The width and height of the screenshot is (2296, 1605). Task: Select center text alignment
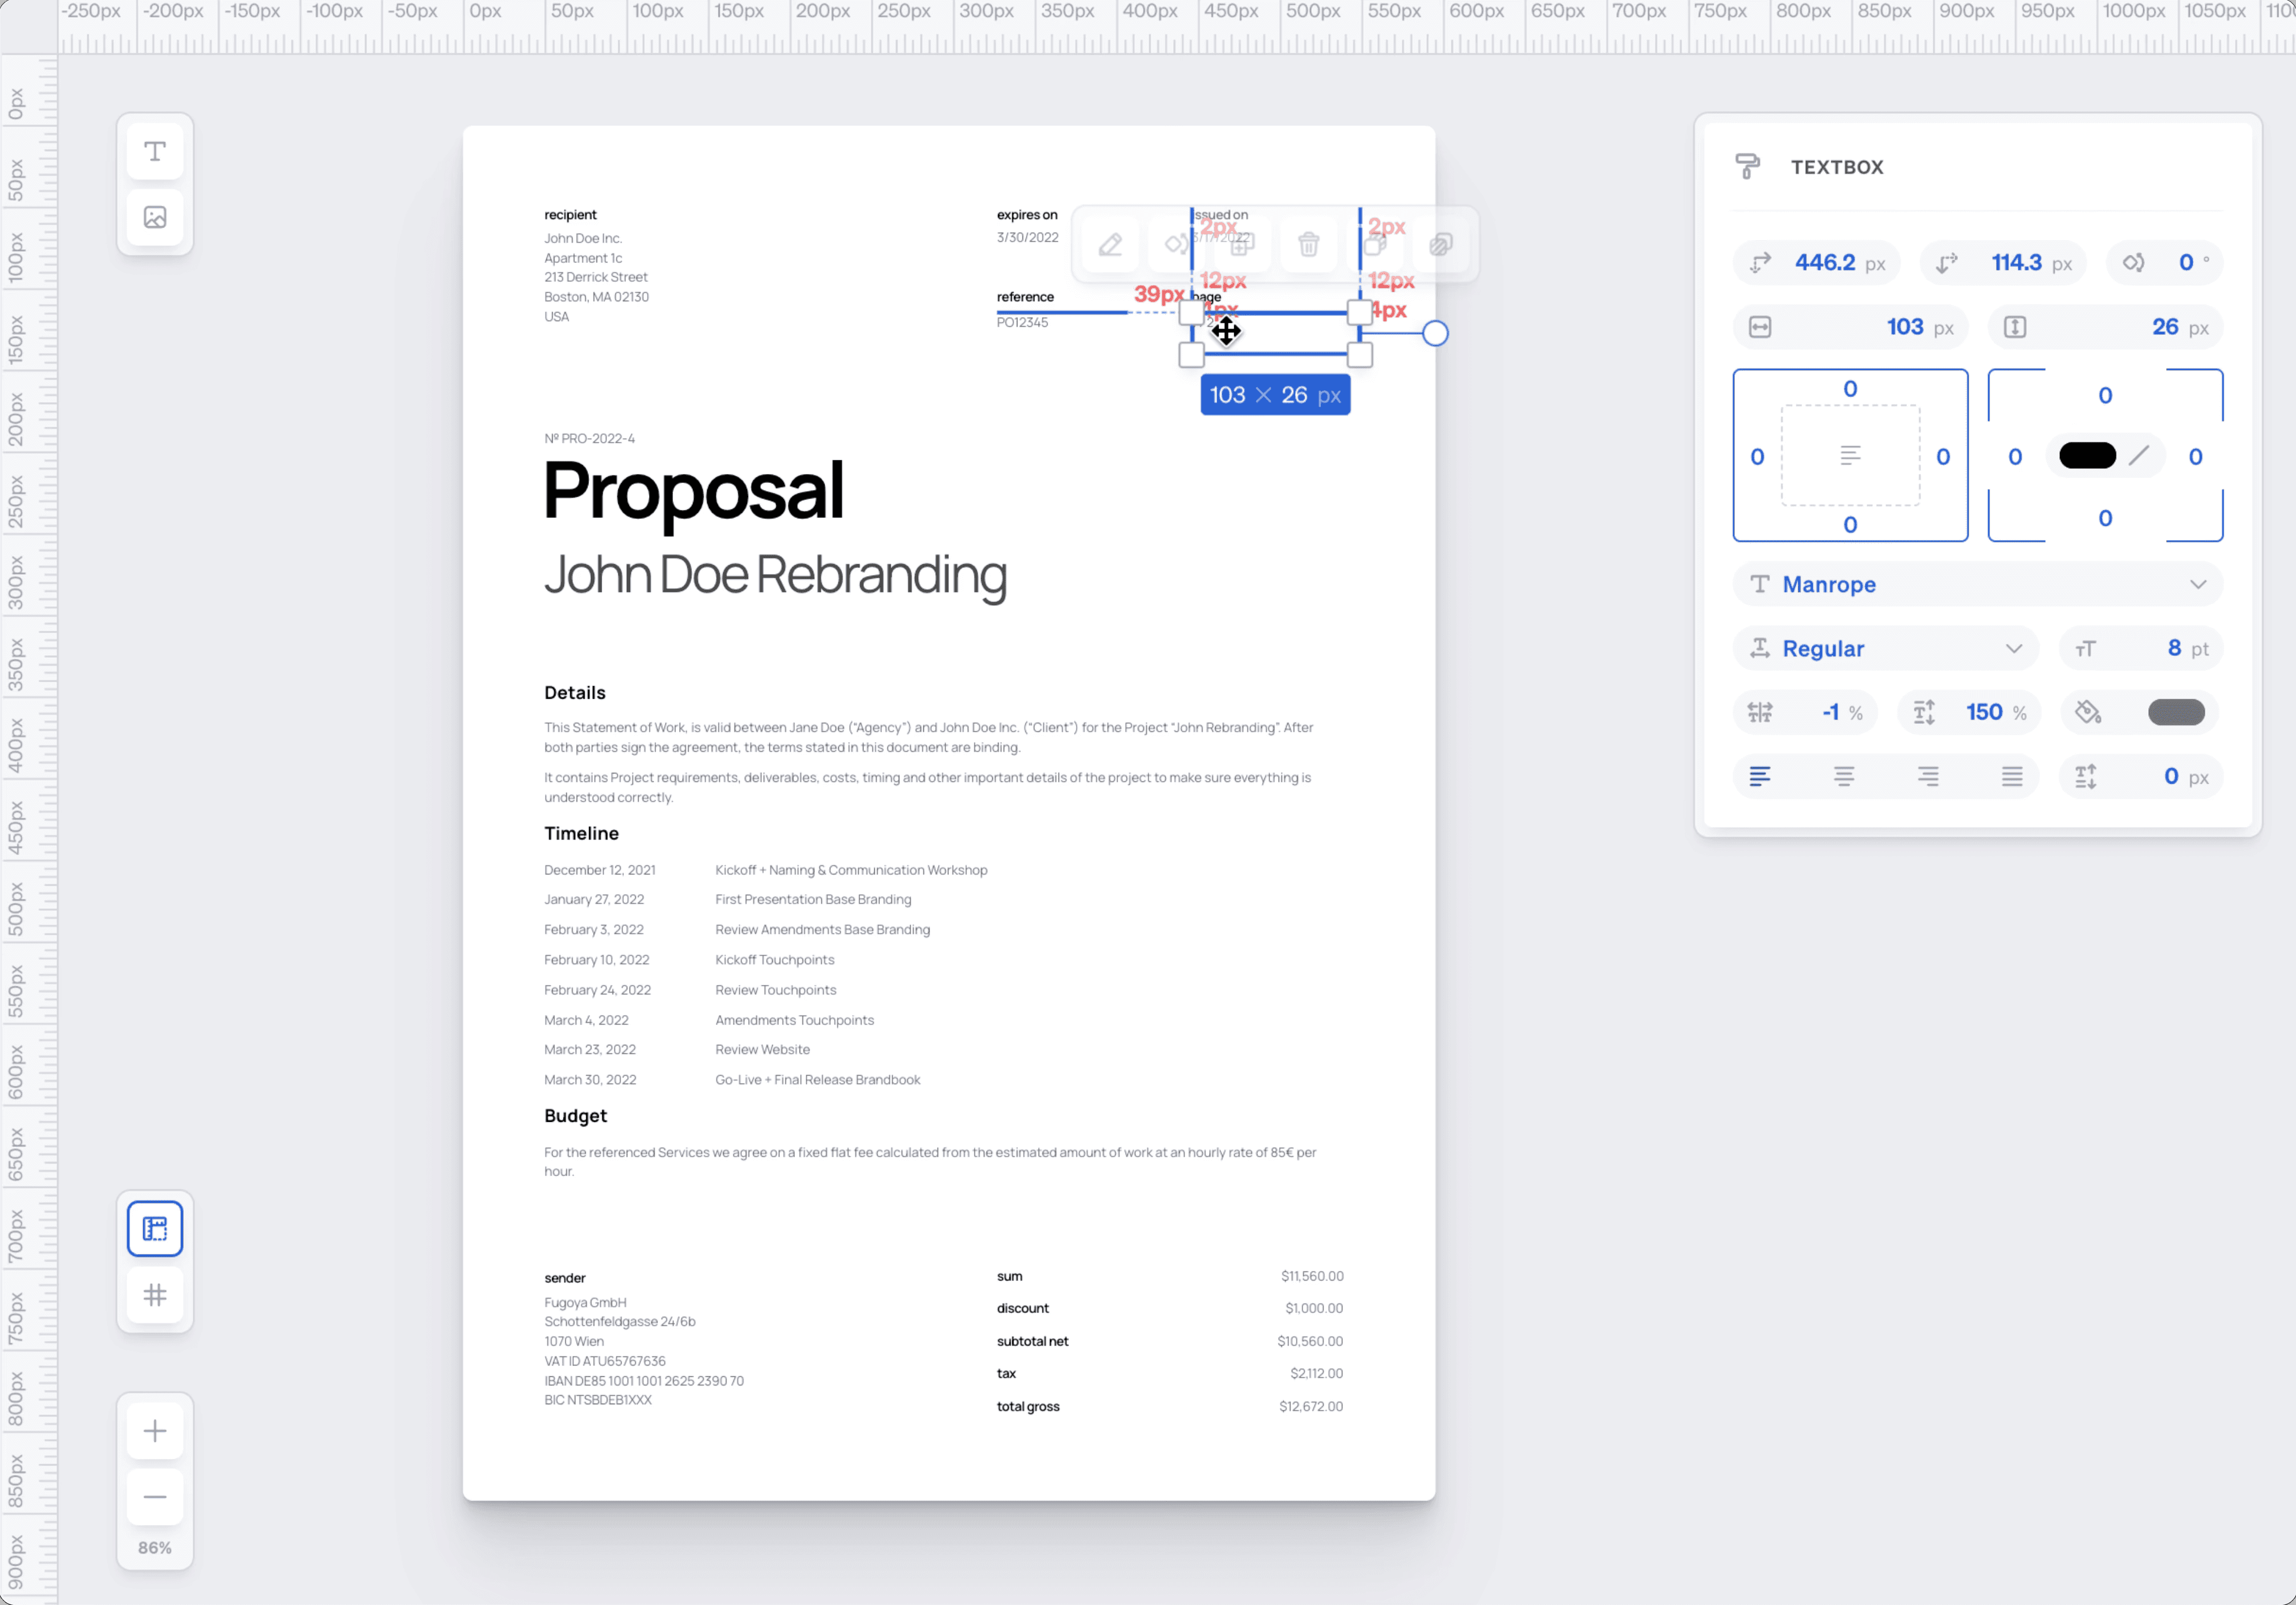(x=1844, y=776)
